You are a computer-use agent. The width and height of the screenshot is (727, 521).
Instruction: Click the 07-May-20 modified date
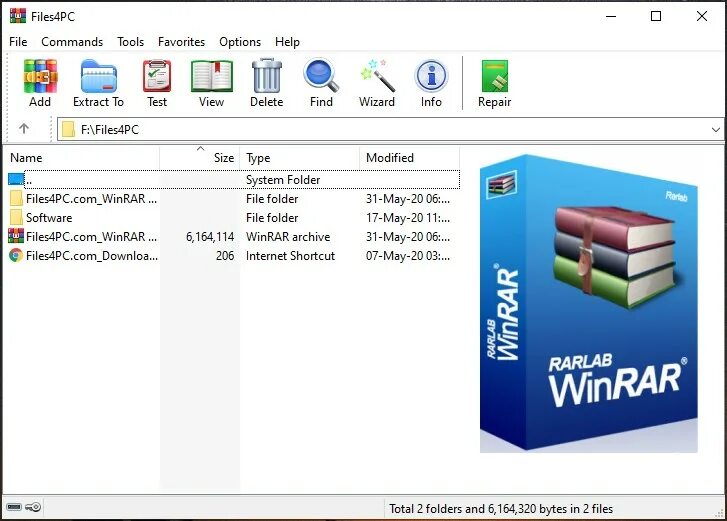click(x=408, y=256)
